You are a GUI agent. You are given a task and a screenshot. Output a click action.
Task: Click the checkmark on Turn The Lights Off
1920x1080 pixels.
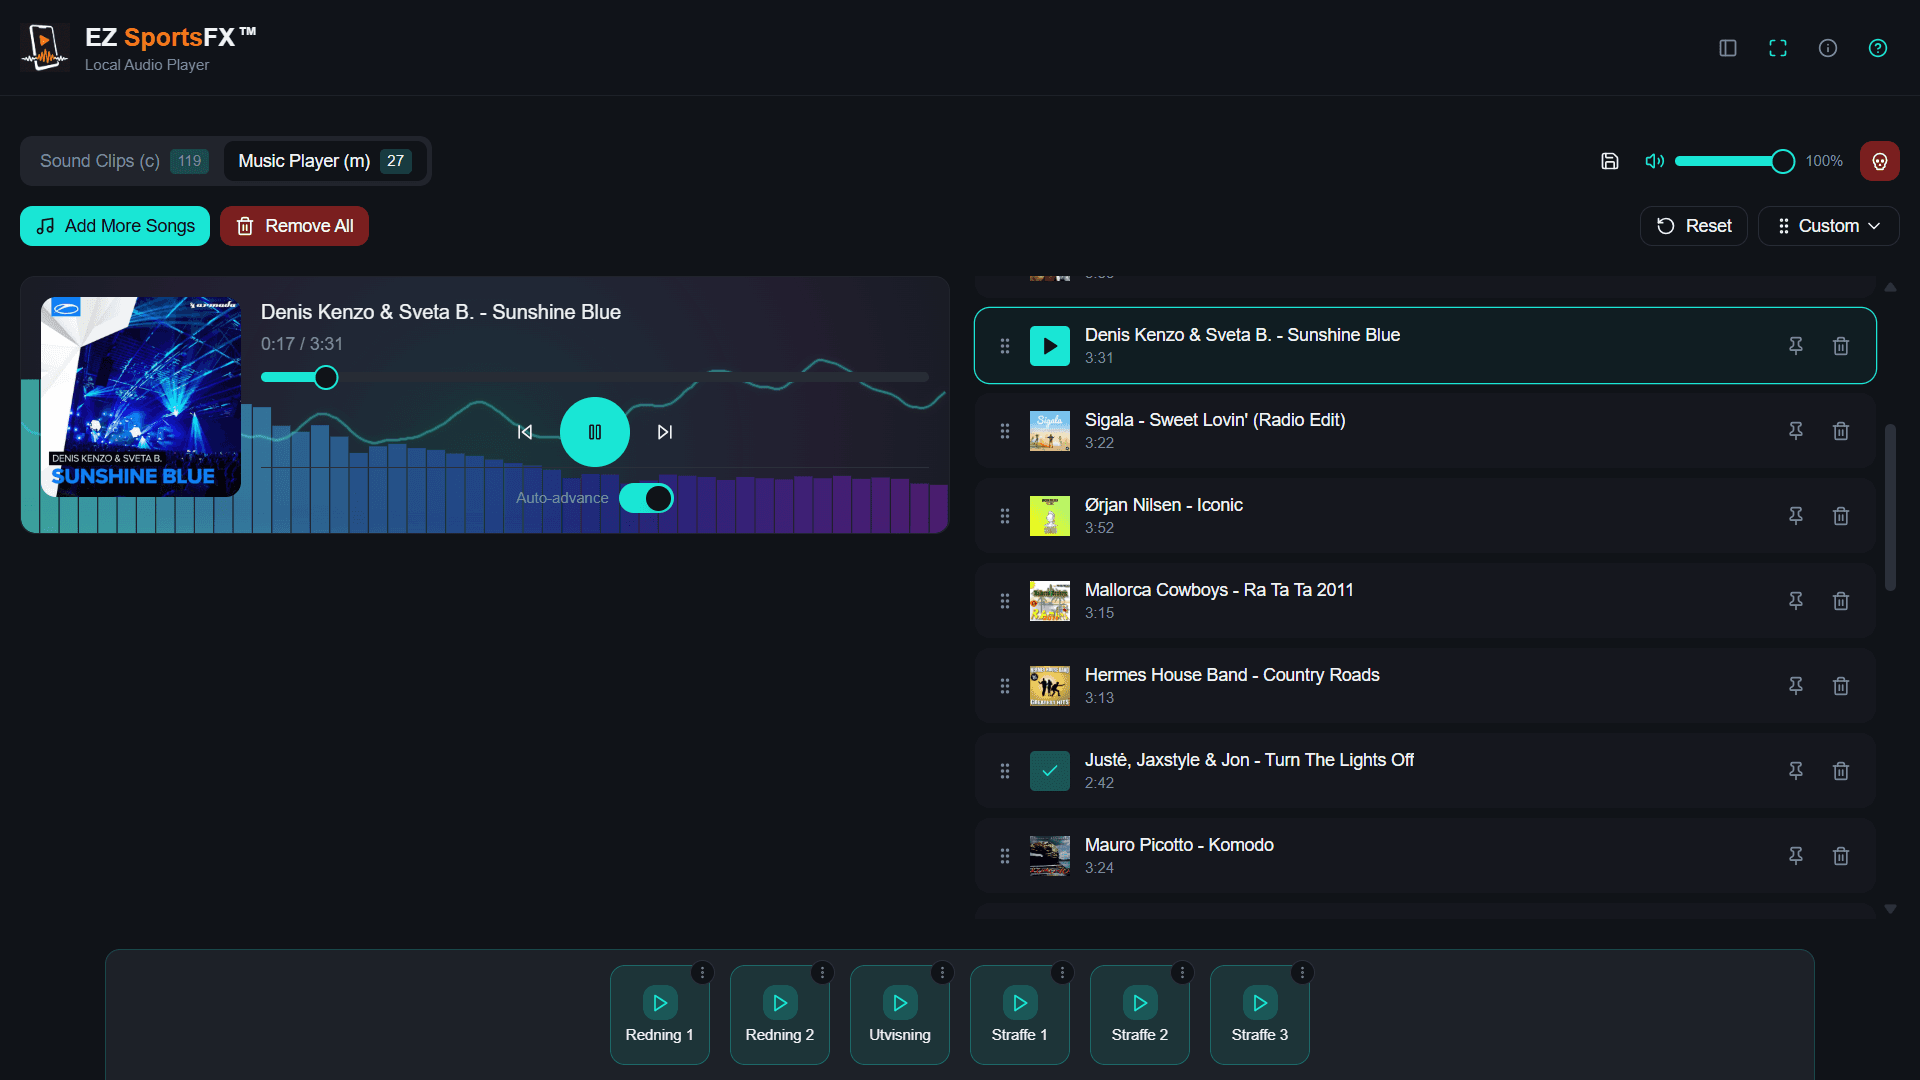point(1049,771)
